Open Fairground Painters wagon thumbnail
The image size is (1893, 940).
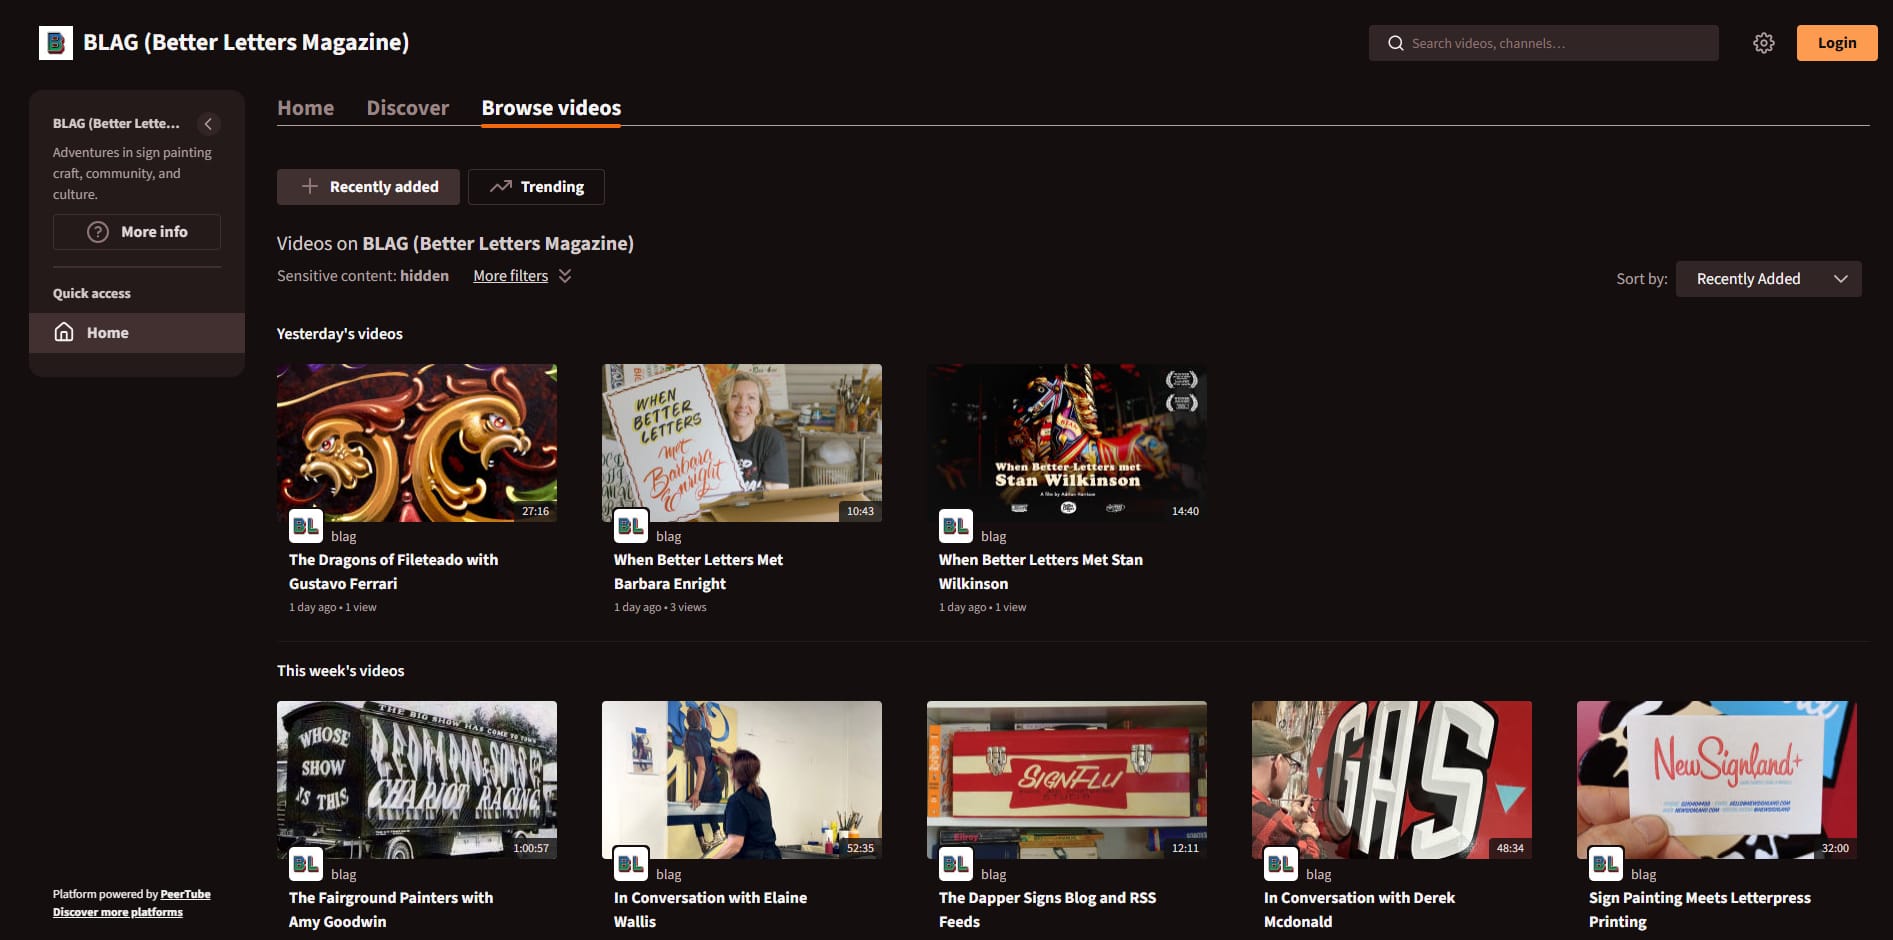point(417,780)
